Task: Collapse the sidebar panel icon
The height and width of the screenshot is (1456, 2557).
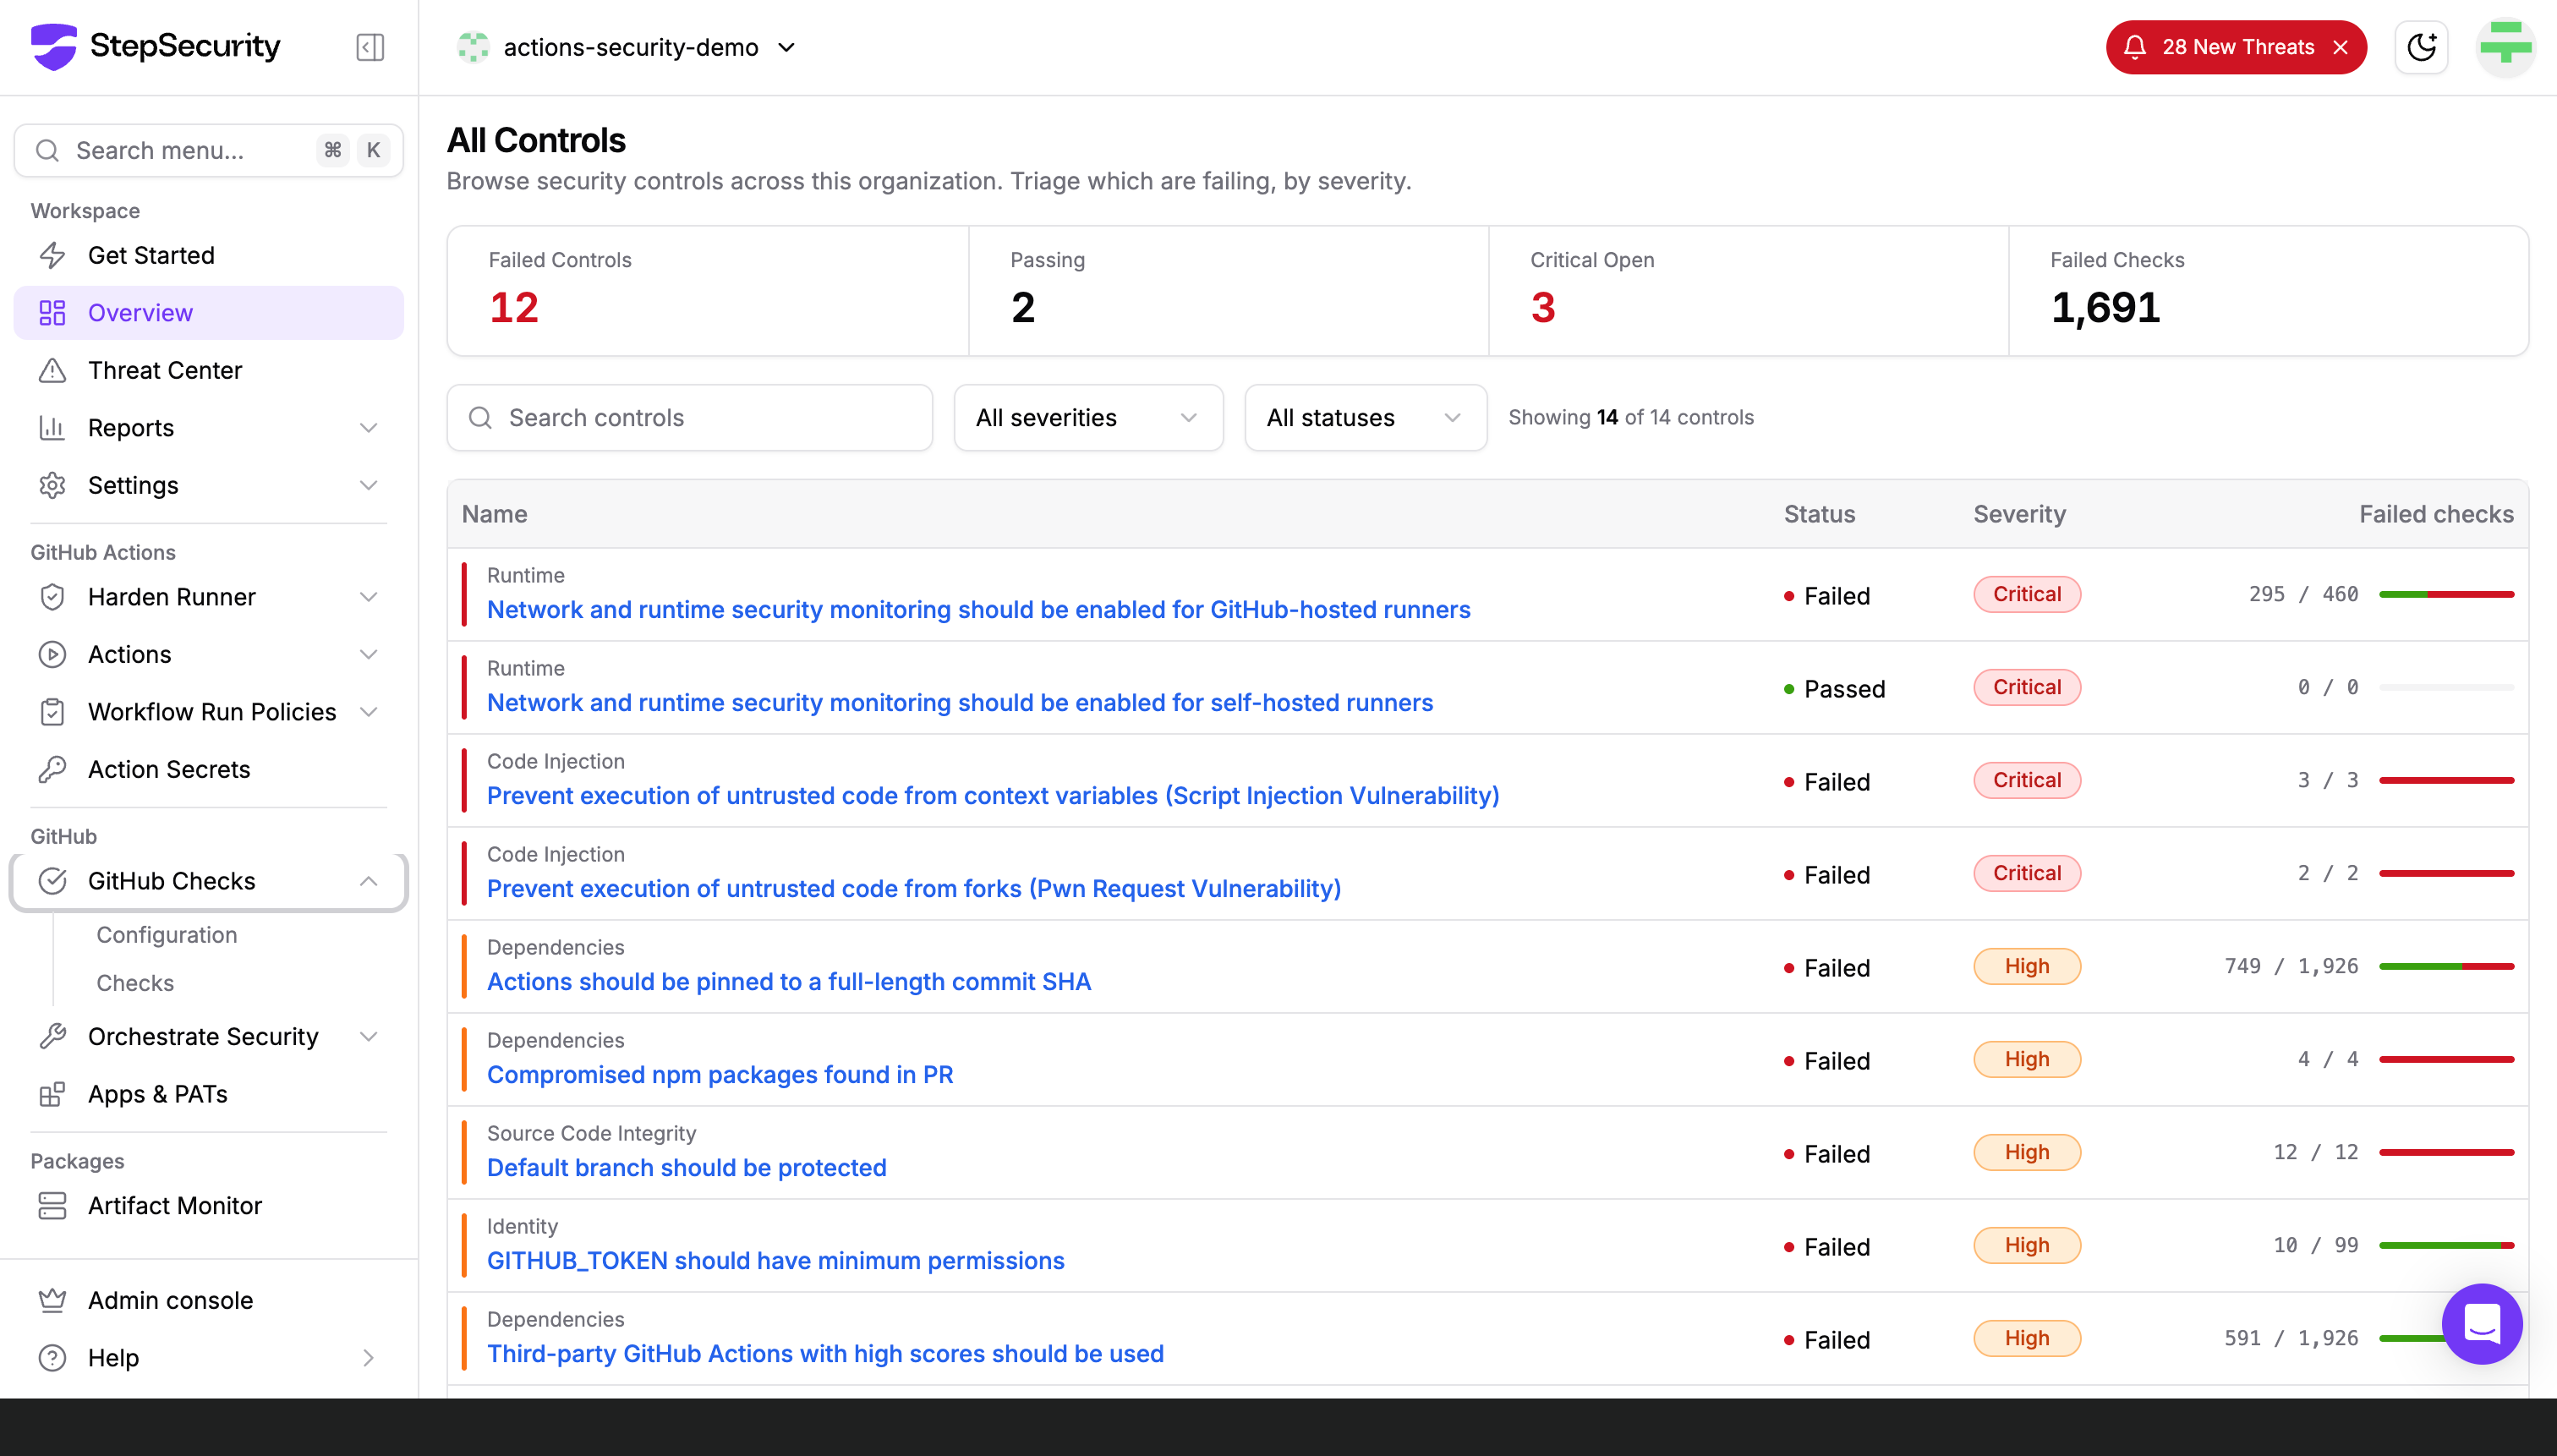Action: click(370, 47)
